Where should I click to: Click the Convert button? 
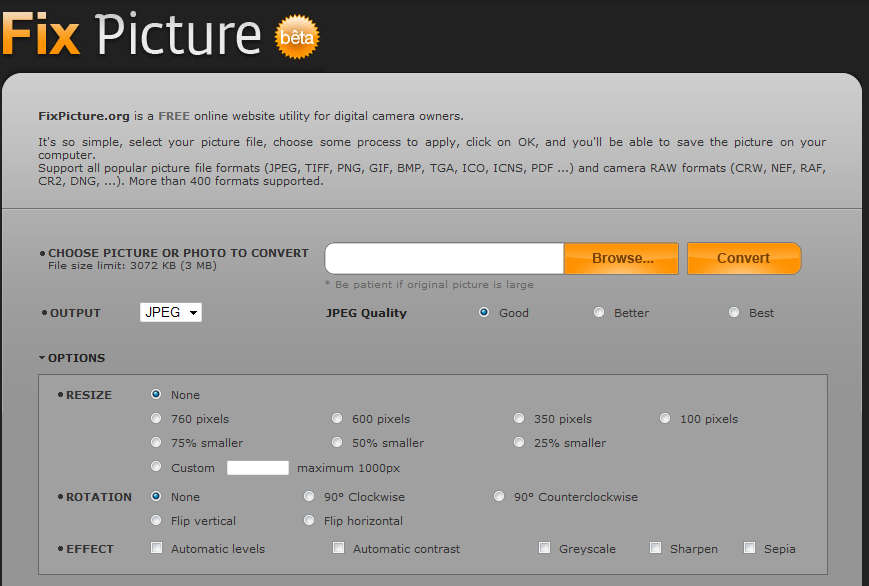[744, 258]
